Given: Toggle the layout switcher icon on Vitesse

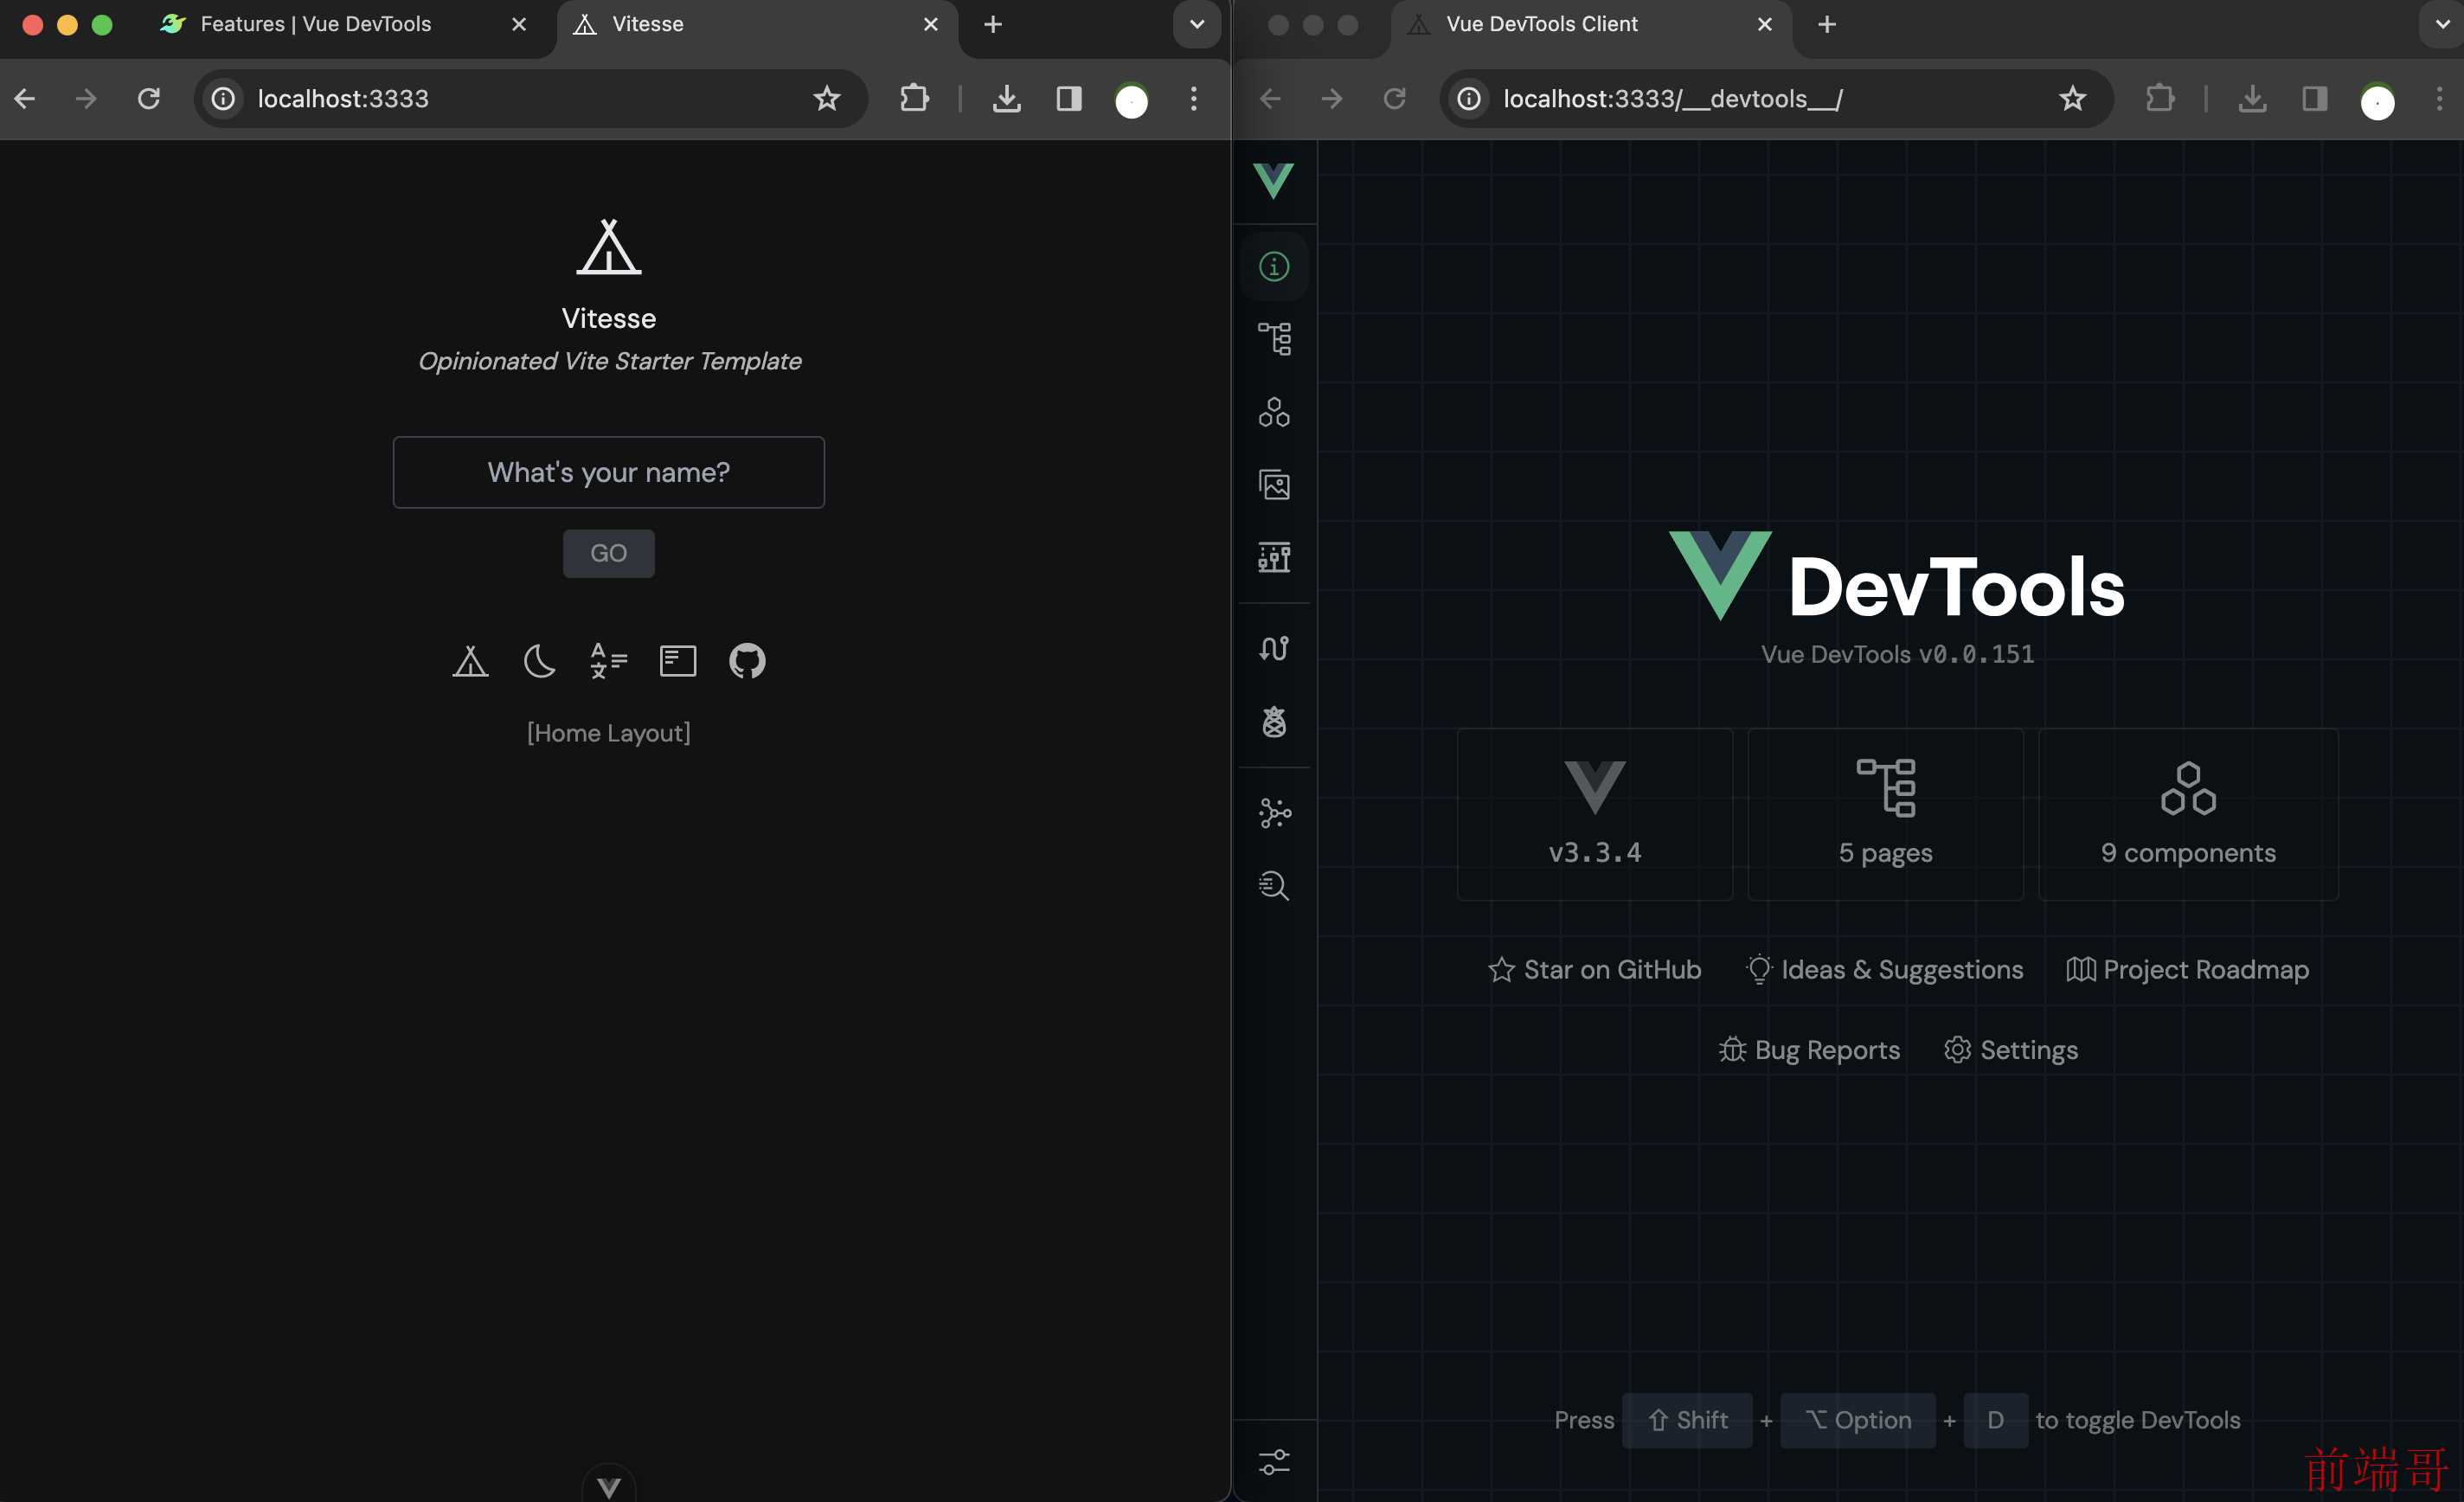Looking at the screenshot, I should 677,660.
